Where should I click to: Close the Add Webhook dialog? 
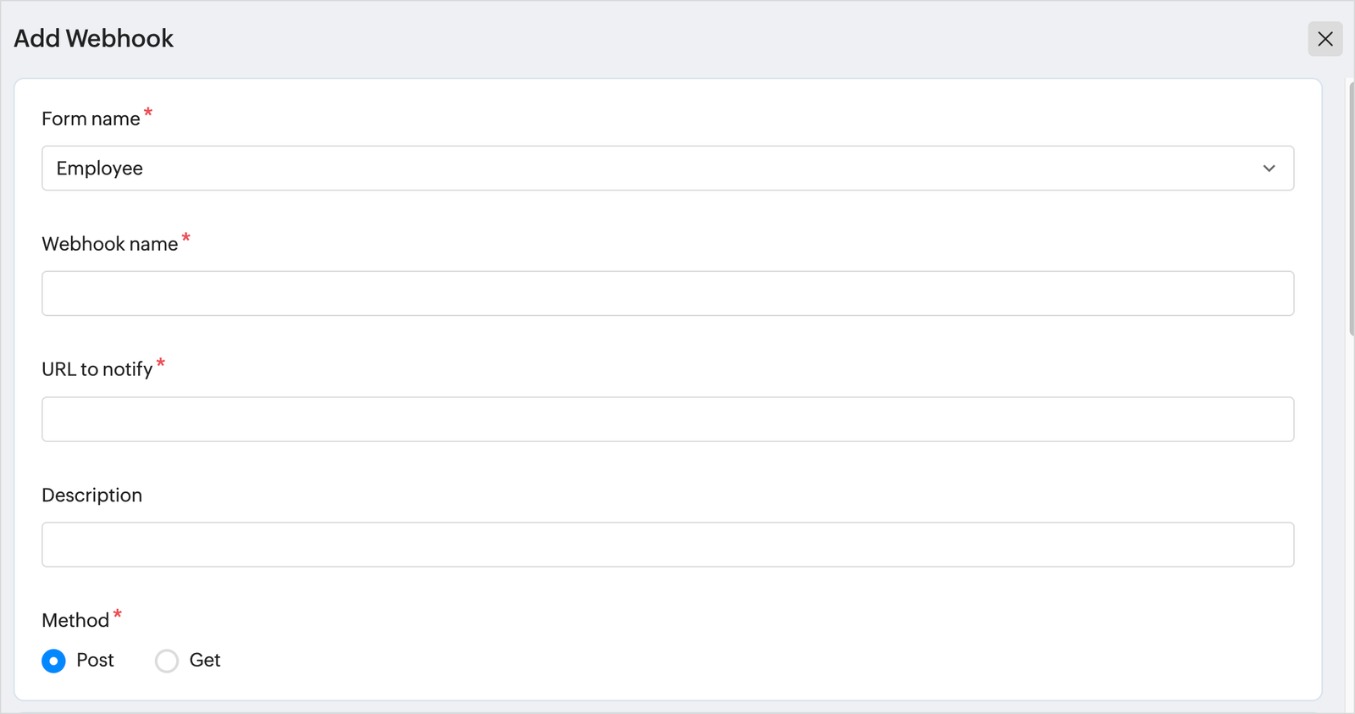coord(1325,39)
